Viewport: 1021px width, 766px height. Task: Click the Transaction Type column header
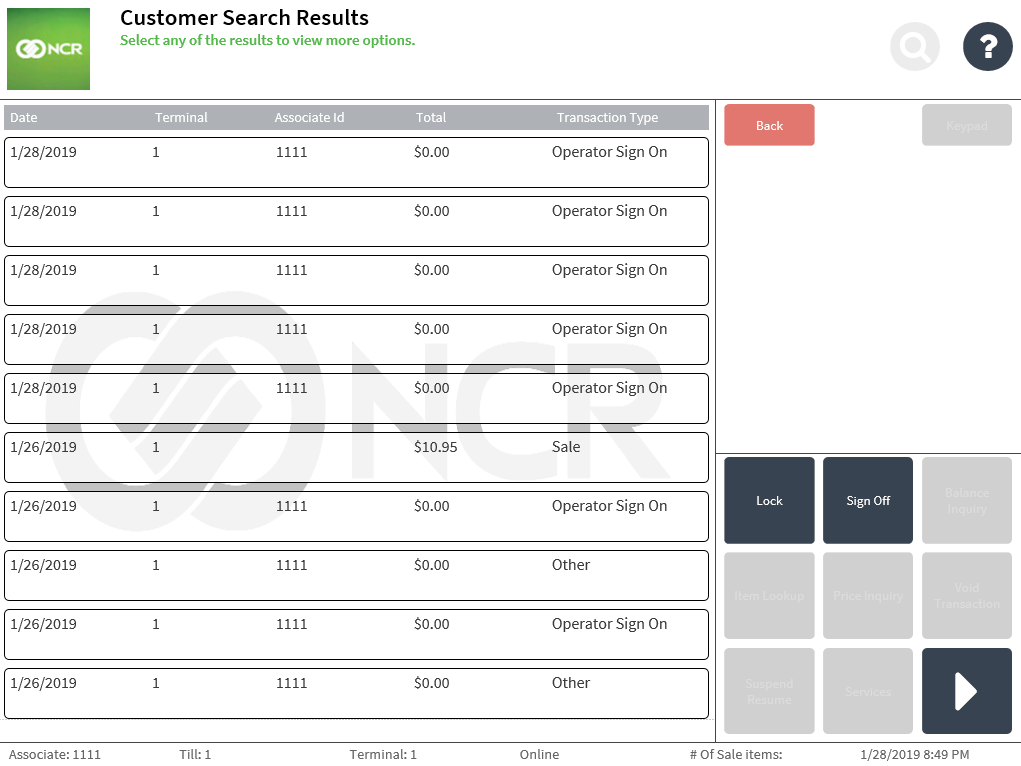point(607,118)
